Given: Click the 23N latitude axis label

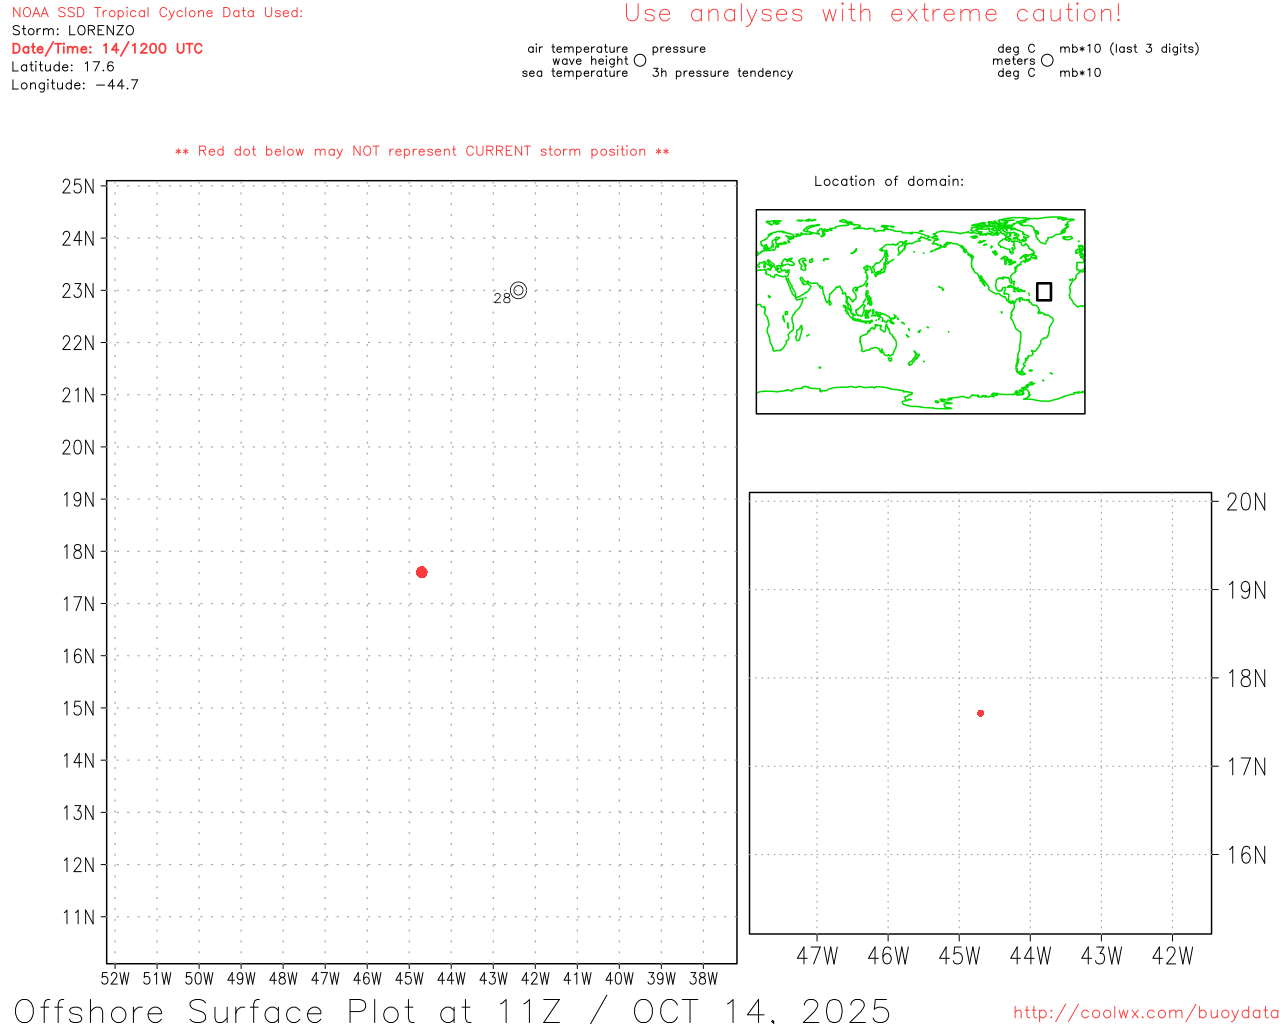Looking at the screenshot, I should (x=79, y=291).
